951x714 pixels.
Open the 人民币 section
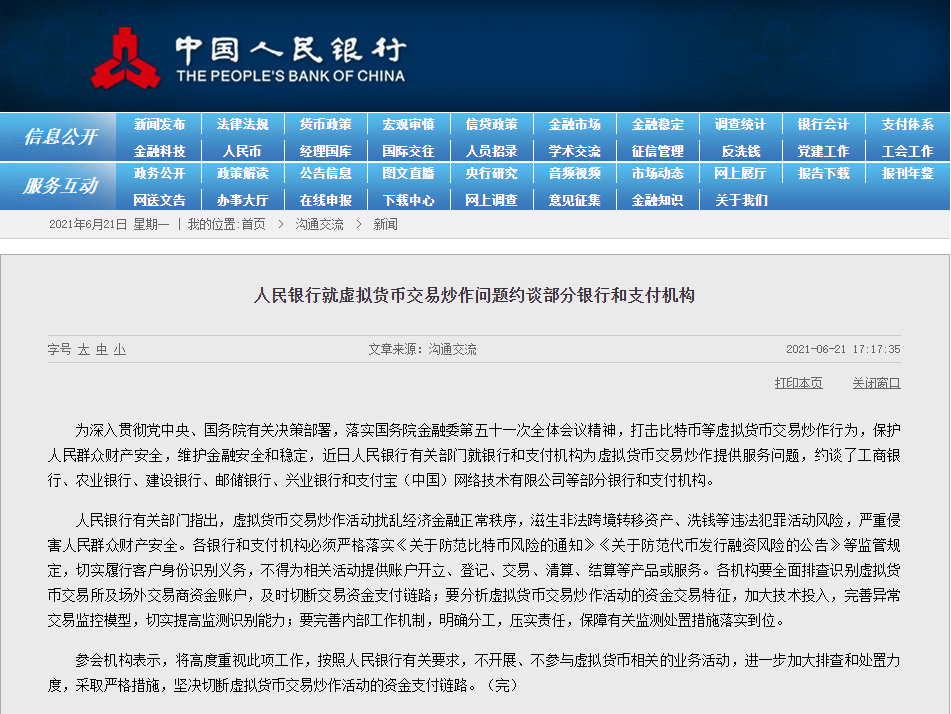point(242,151)
